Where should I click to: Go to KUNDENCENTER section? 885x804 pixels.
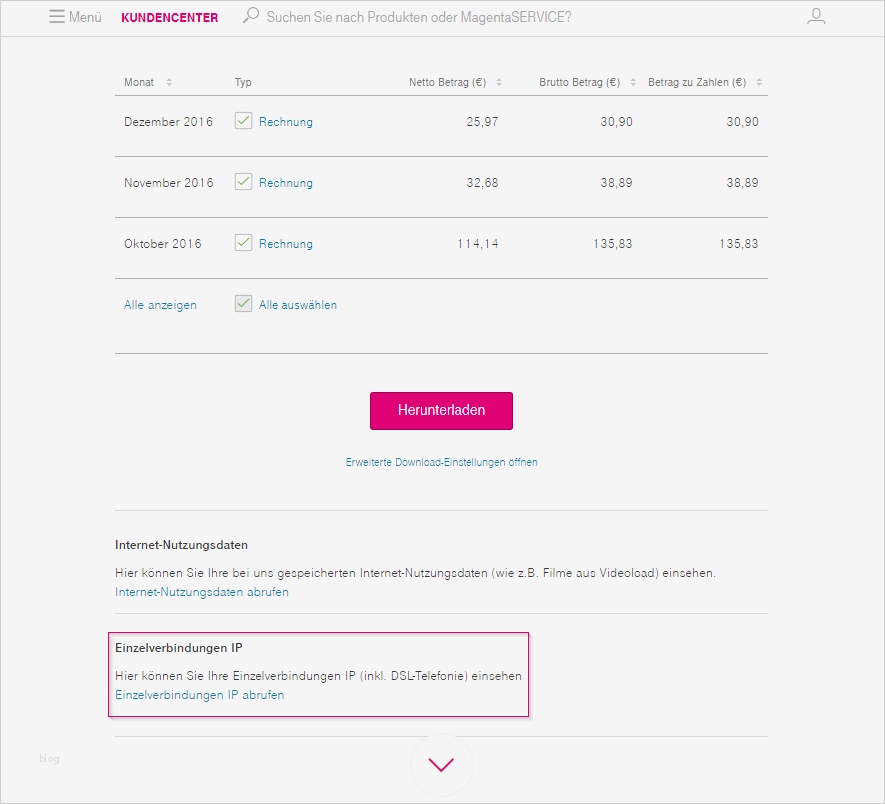click(169, 17)
